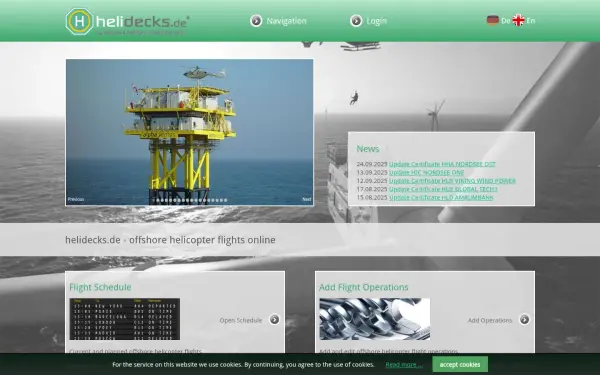Open the Navigation menu label
Screen dimensions: 600x375
286,21
